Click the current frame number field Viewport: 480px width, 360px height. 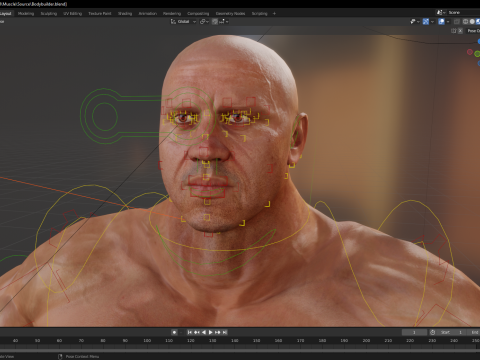pos(414,332)
